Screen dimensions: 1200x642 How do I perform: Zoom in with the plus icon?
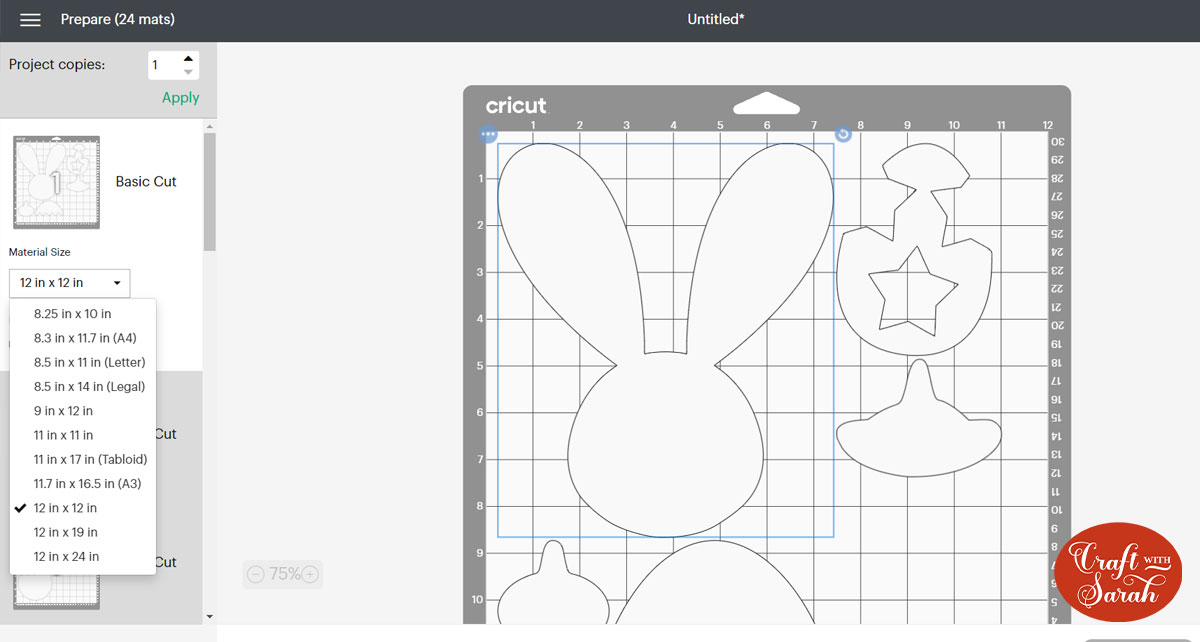(x=310, y=574)
